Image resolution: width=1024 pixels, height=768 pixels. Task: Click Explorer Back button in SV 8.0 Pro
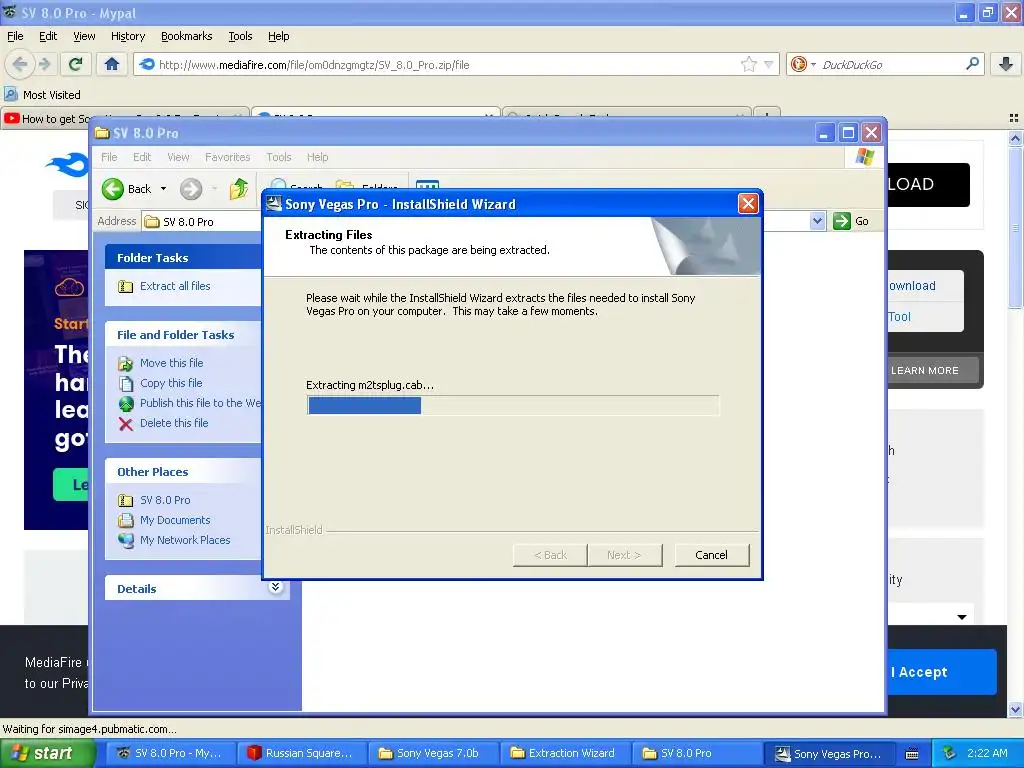coord(127,189)
